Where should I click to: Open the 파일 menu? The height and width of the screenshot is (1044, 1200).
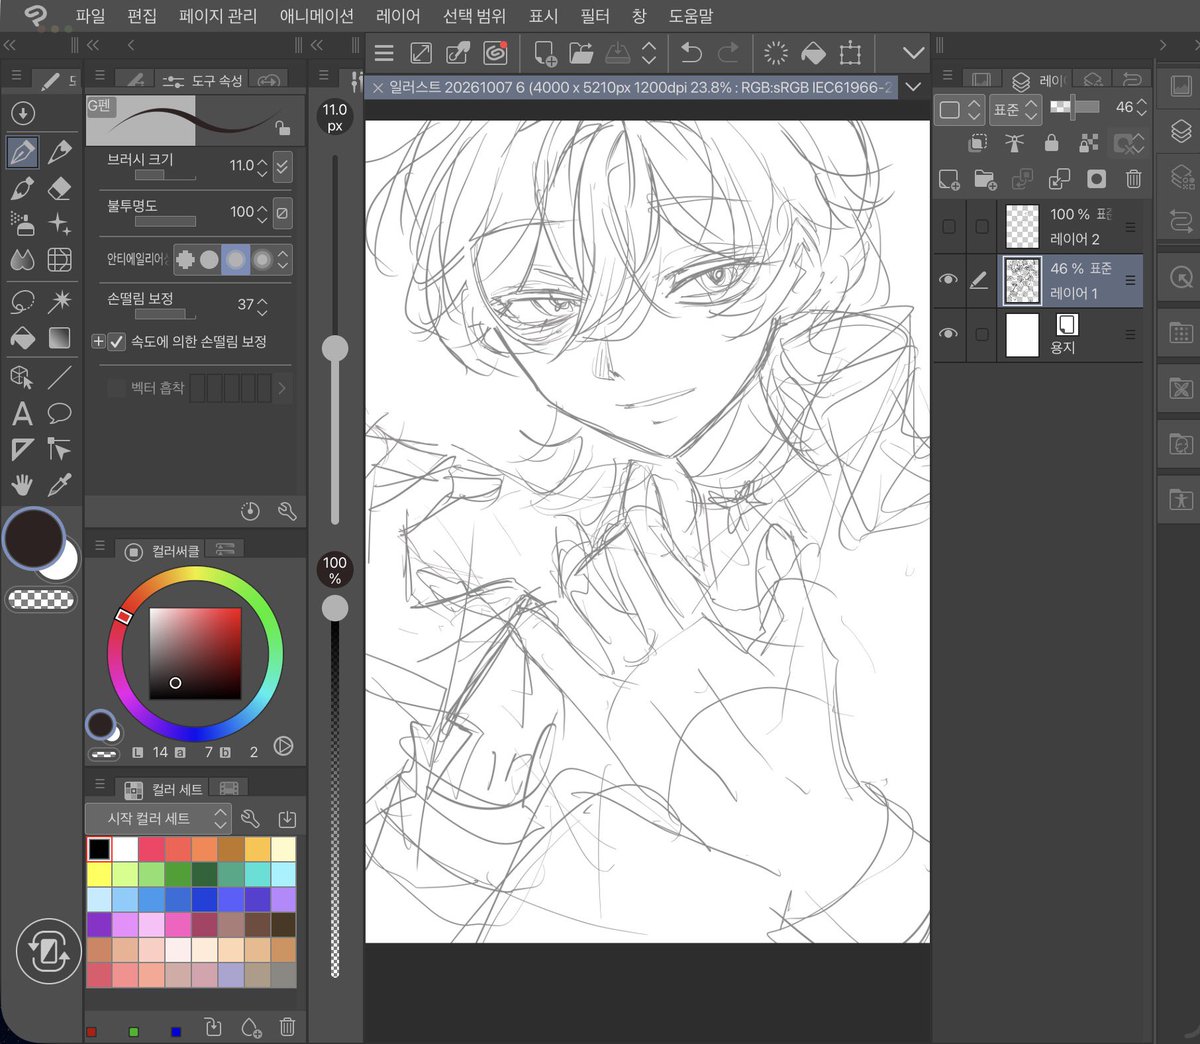pos(90,16)
